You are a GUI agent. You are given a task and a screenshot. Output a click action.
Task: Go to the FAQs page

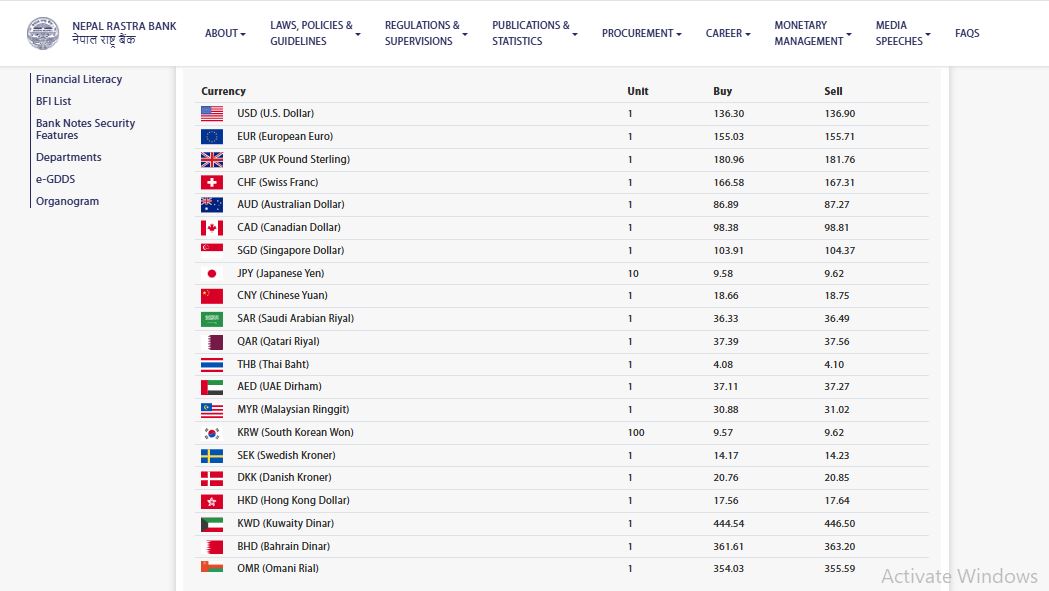point(967,33)
